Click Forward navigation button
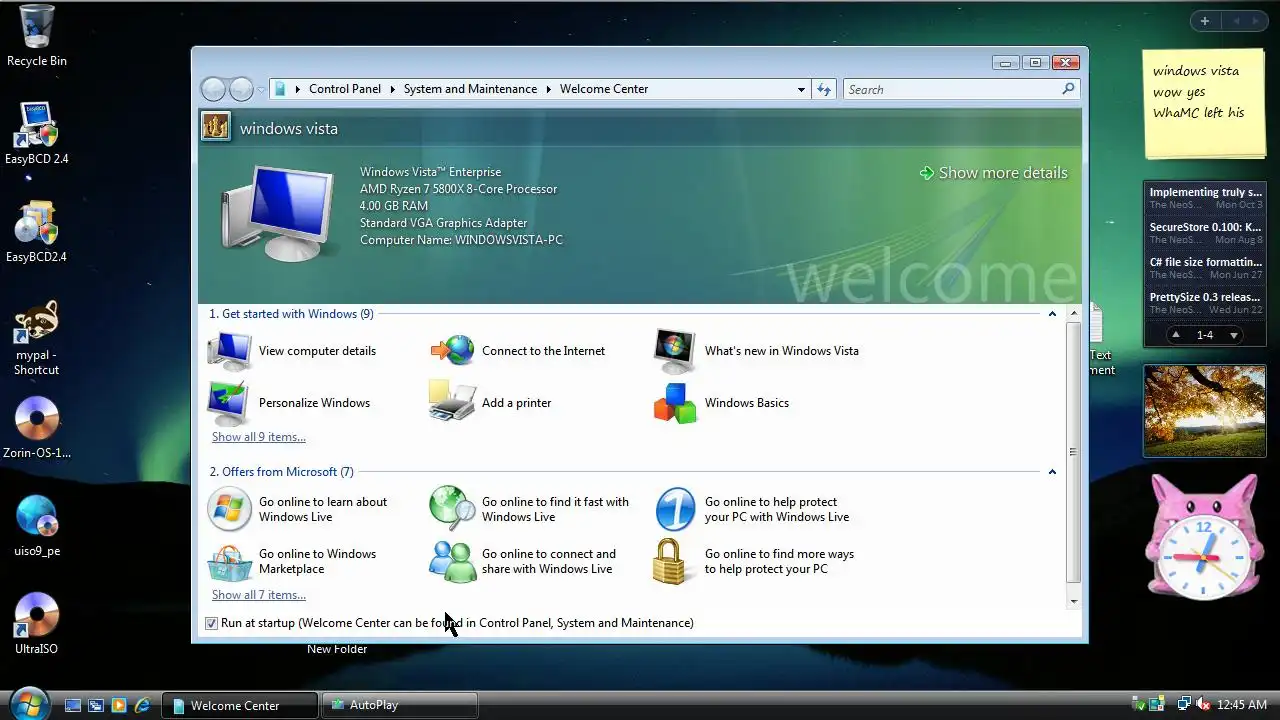1280x720 pixels. (x=242, y=89)
